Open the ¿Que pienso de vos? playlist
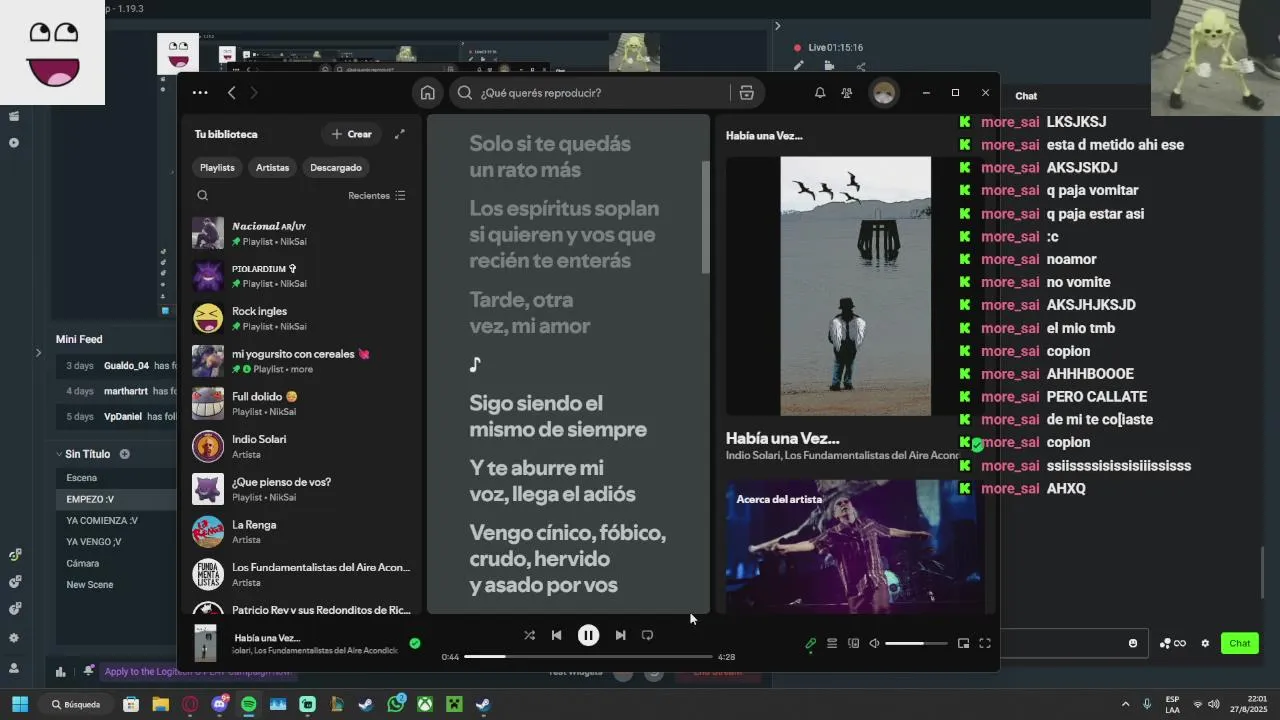Viewport: 1280px width, 720px height. tap(301, 489)
